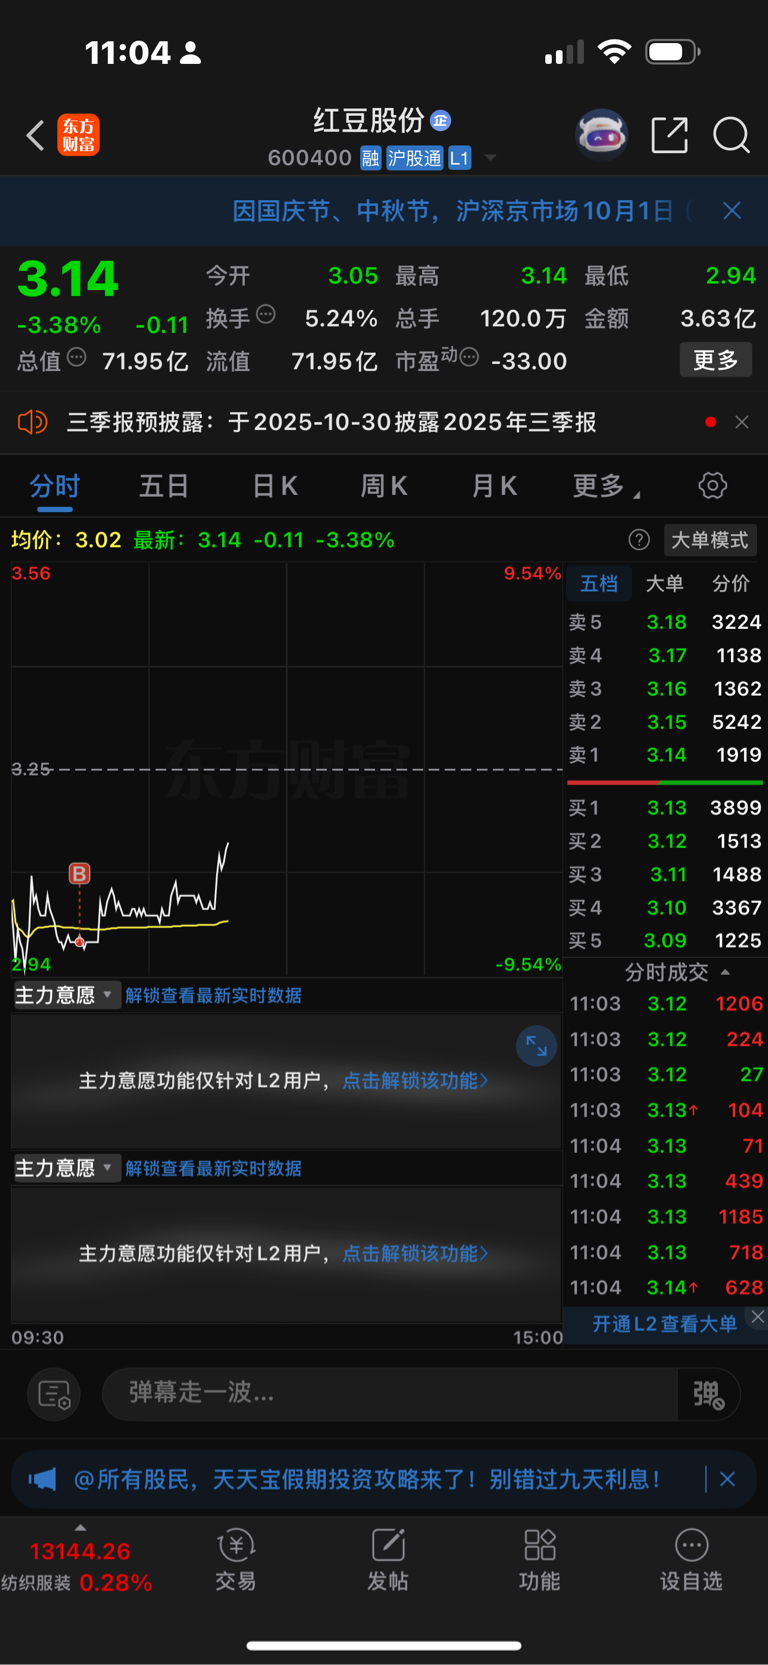Open chart settings gear icon
768x1665 pixels.
click(x=713, y=486)
